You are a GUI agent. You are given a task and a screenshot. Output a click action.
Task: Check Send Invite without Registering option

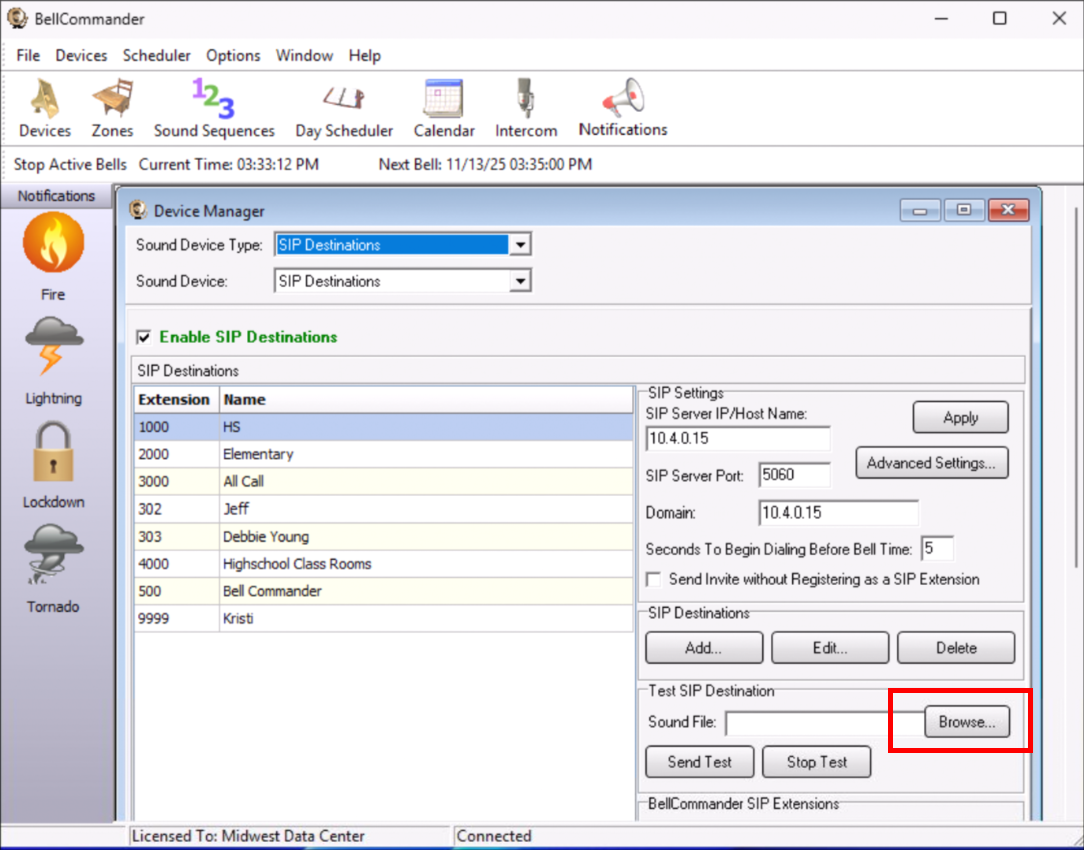point(654,579)
